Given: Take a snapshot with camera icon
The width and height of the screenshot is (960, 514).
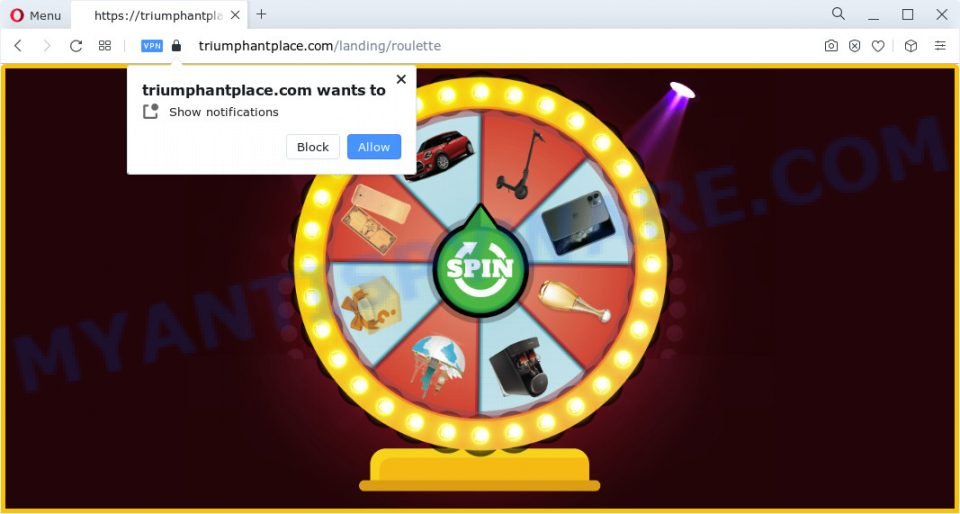Looking at the screenshot, I should tap(831, 46).
